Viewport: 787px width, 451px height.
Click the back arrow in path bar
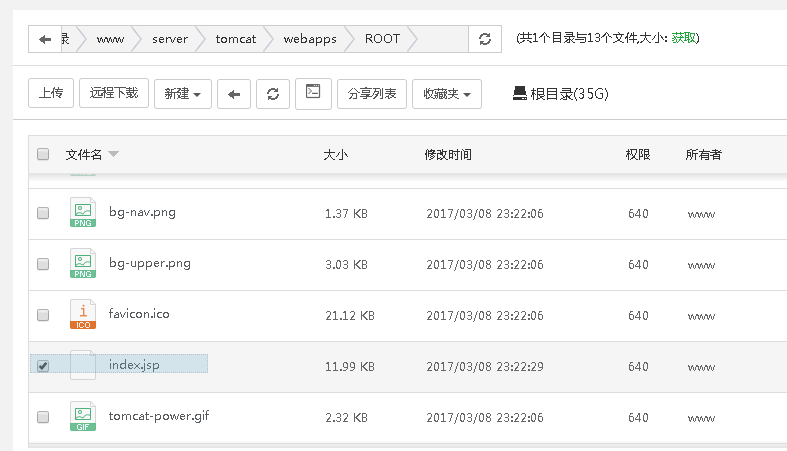45,39
